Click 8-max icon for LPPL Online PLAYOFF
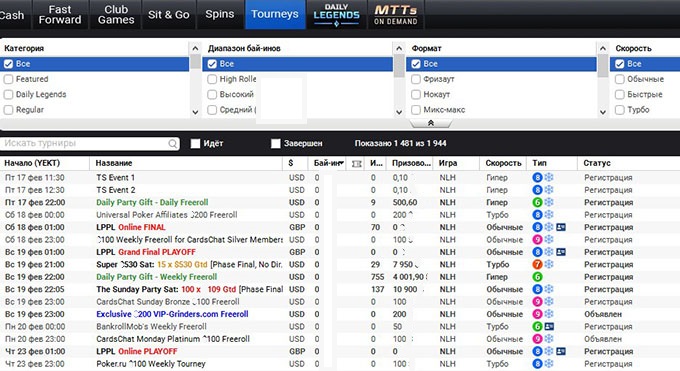The height and width of the screenshot is (371, 680). 537,351
